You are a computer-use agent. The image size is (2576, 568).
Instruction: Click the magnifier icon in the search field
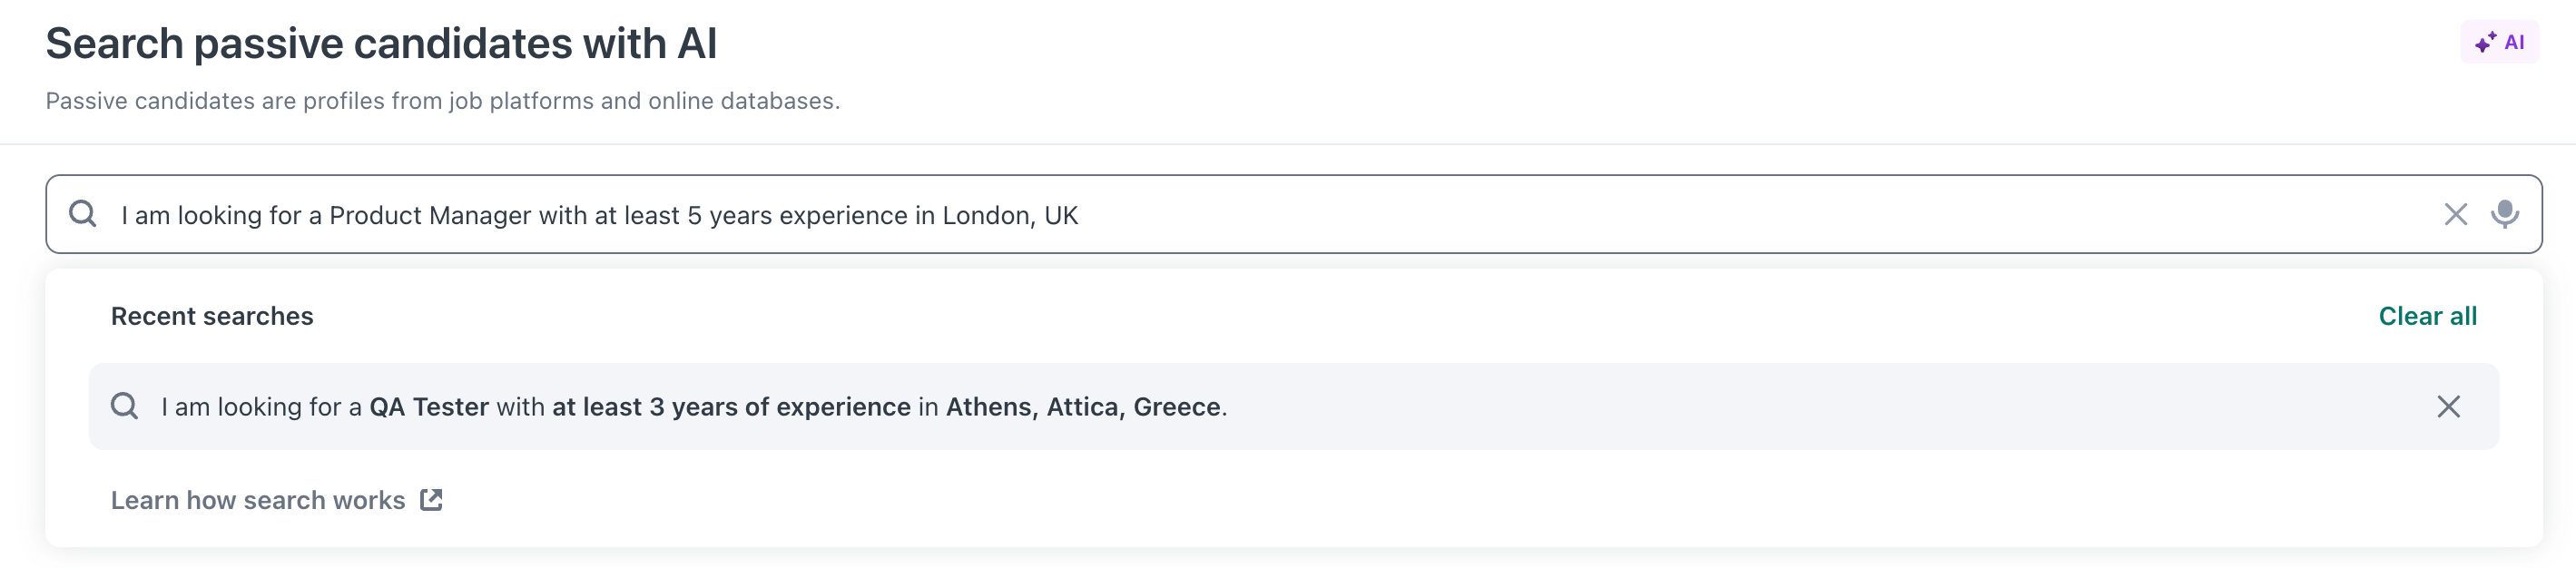(83, 214)
